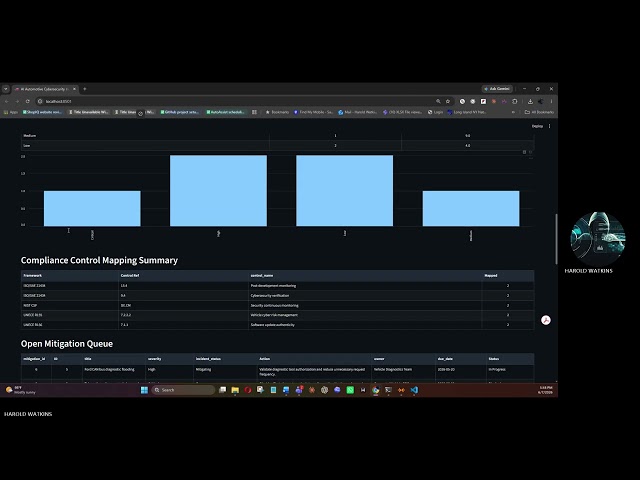The width and height of the screenshot is (640, 480).
Task: Click the High bar in the chart
Action: tap(218, 190)
